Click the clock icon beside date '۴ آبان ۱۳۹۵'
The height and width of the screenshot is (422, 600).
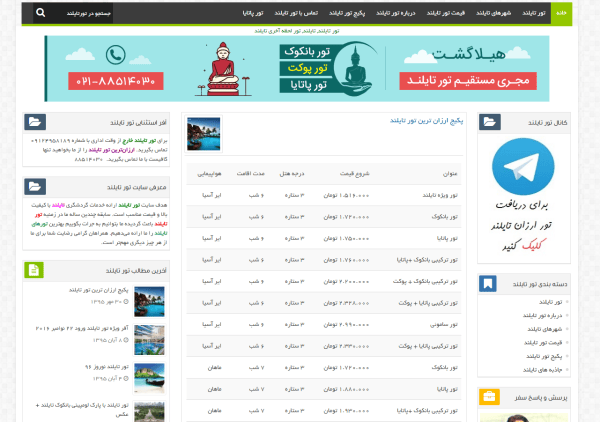coord(126,378)
